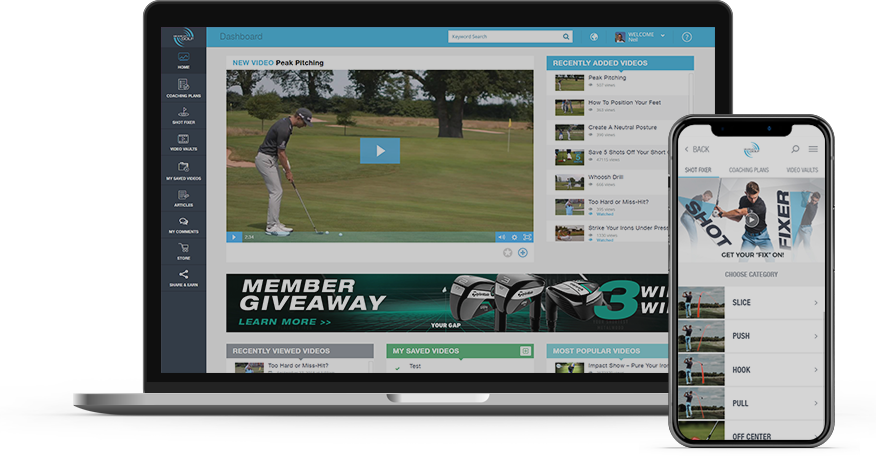Tap the HOOK category label
Viewport: 876px width, 456px height.
click(x=741, y=370)
